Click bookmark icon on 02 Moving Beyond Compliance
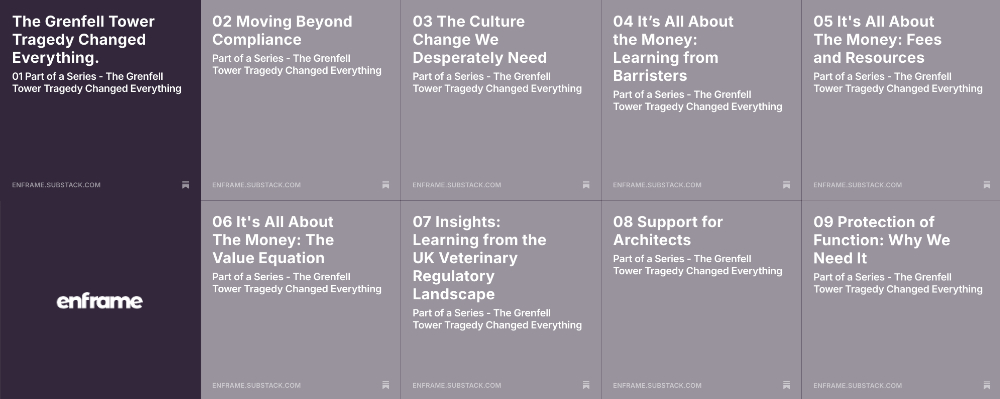This screenshot has width=1000, height=399. click(385, 185)
